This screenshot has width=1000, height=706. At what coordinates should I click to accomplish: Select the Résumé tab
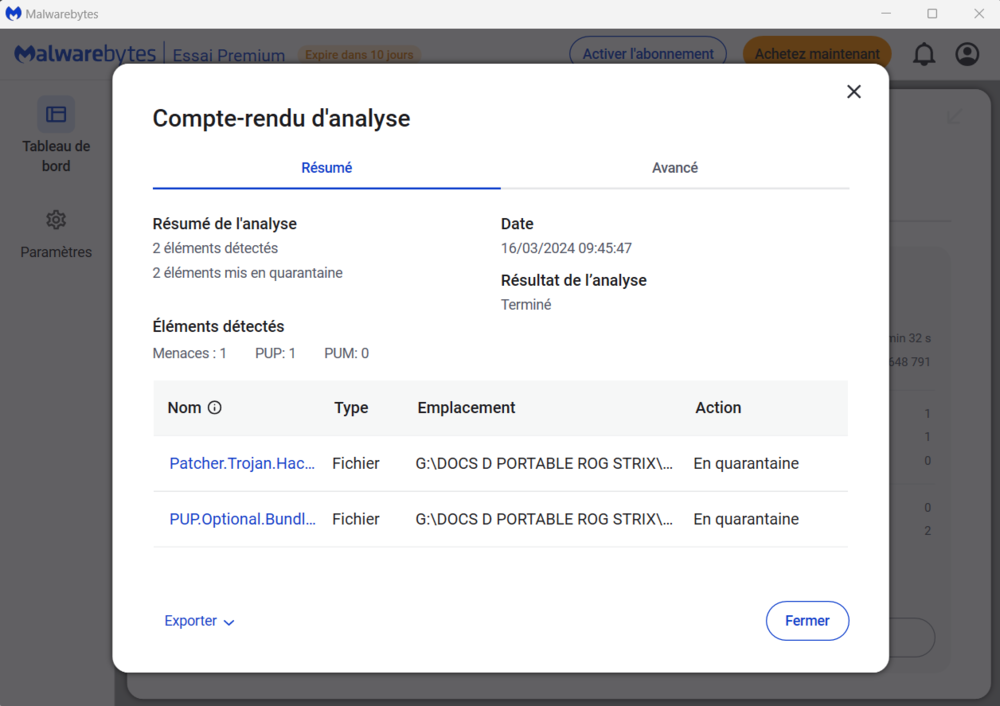tap(327, 168)
